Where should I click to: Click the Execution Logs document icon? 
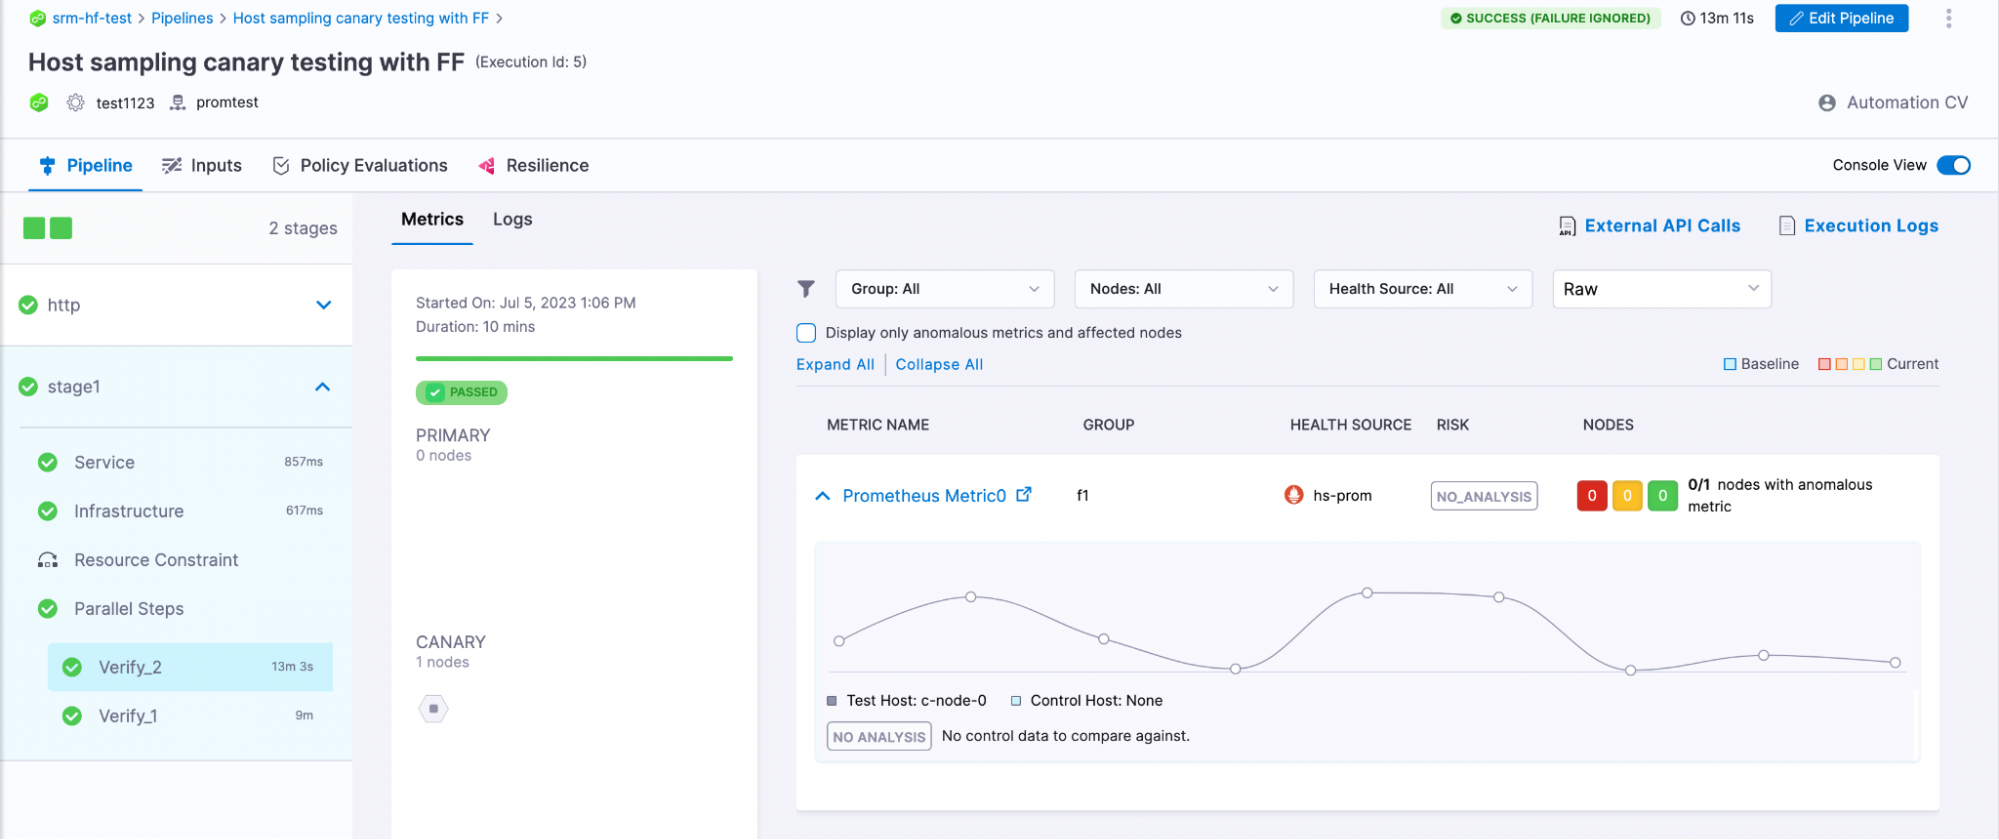click(x=1787, y=226)
